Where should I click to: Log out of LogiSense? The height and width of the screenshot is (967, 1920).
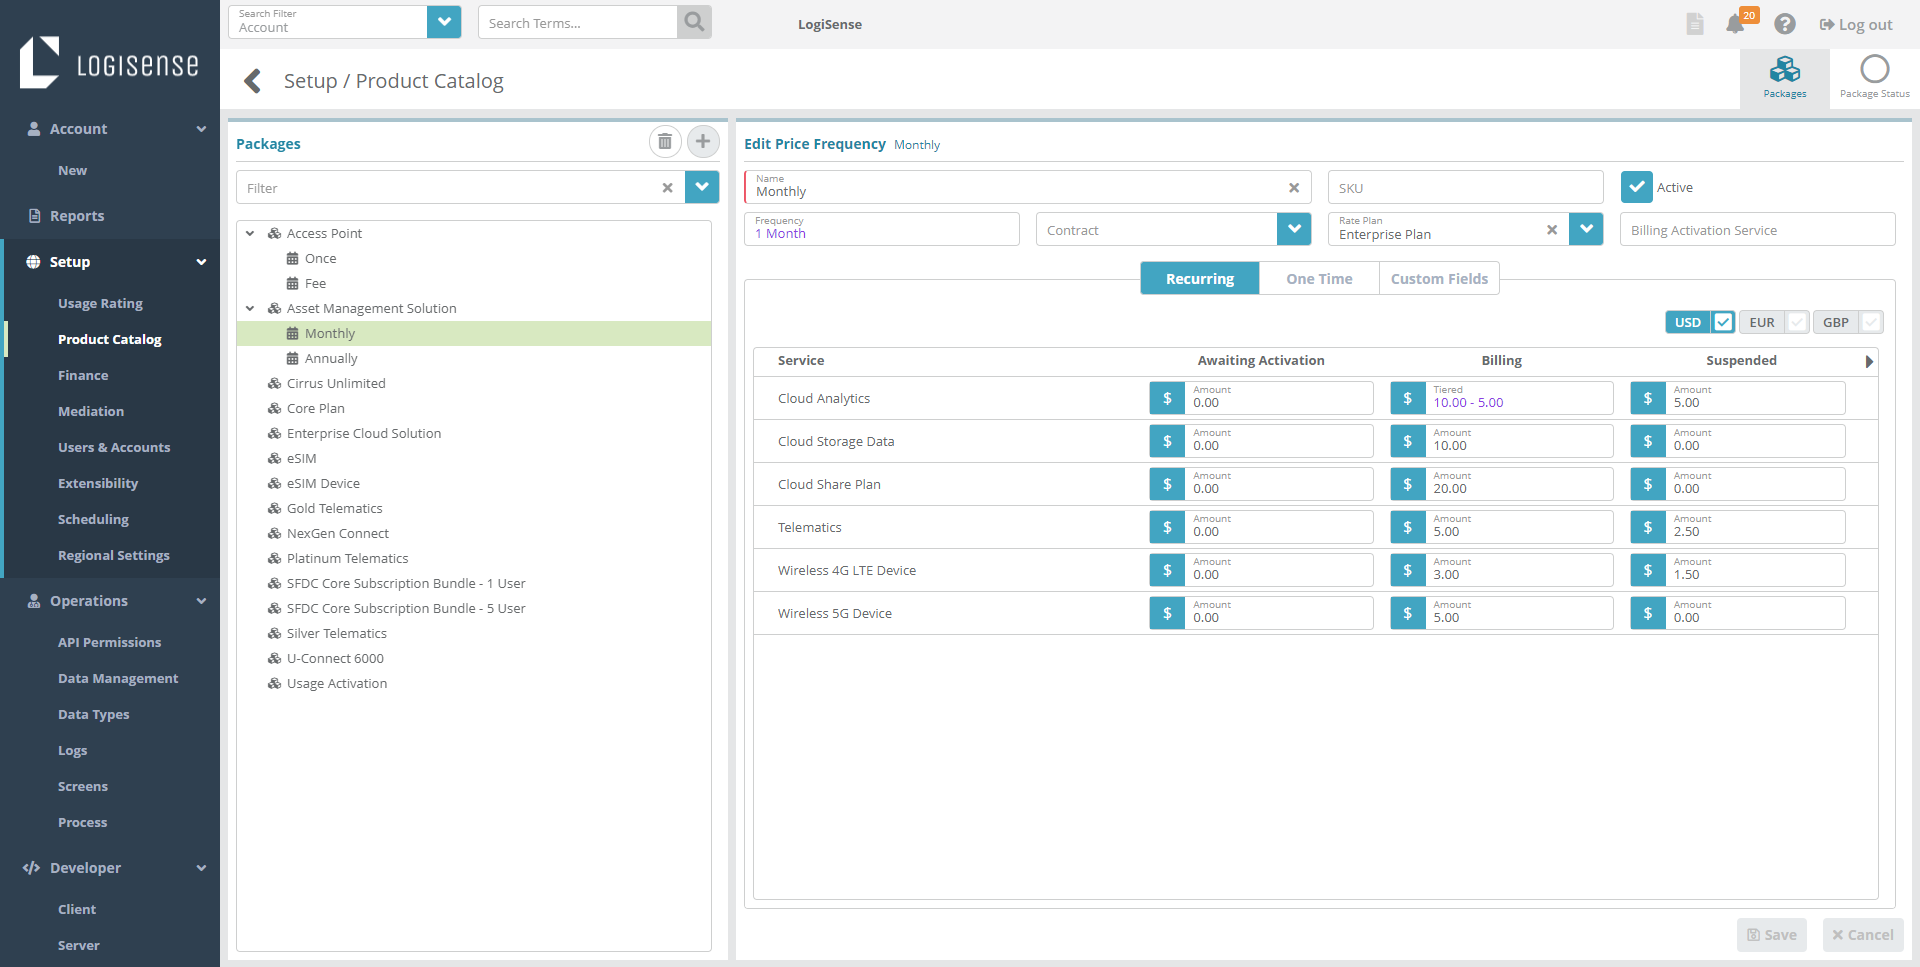pos(1856,25)
